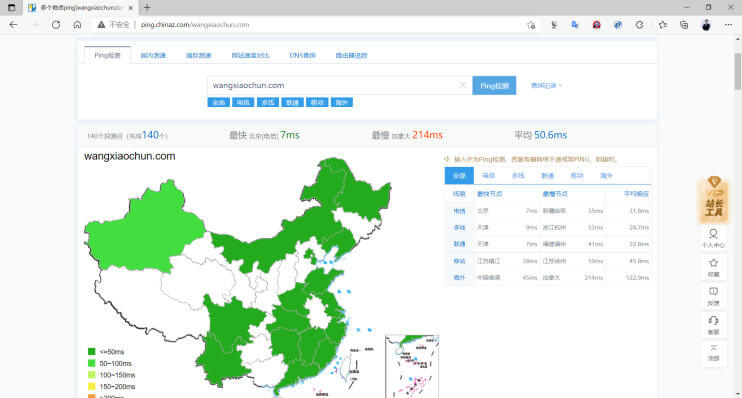
Task: Open the red round extension icon
Action: (x=596, y=25)
